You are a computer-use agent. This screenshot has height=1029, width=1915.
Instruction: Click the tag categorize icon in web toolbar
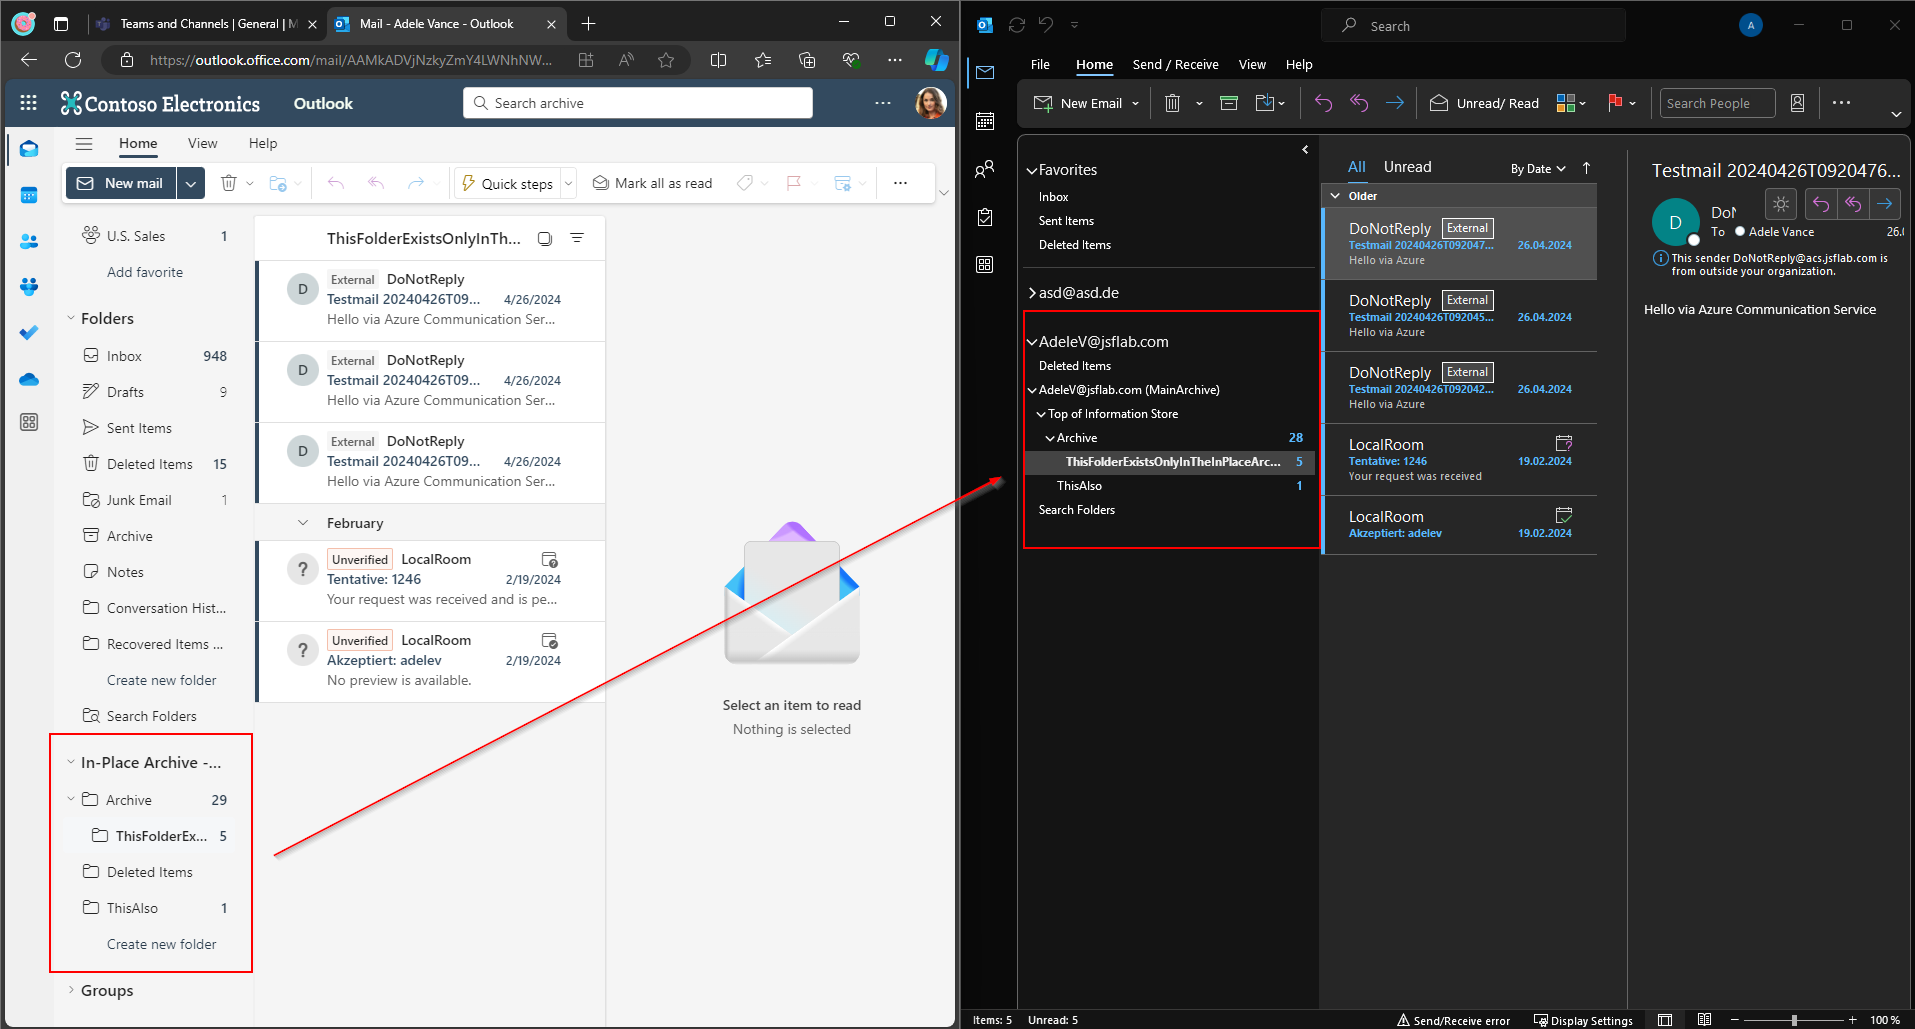click(x=745, y=183)
